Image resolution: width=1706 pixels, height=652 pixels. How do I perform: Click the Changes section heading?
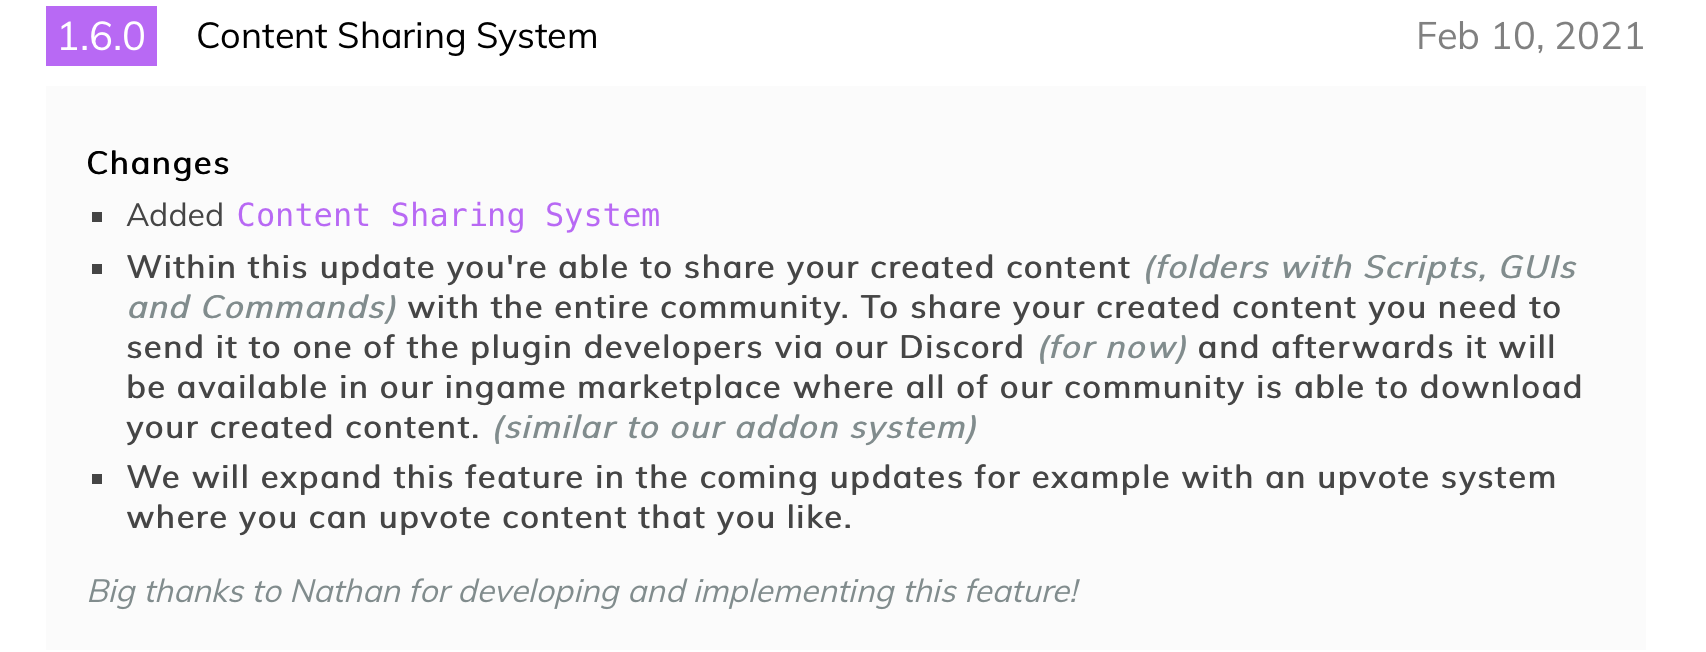pos(158,163)
